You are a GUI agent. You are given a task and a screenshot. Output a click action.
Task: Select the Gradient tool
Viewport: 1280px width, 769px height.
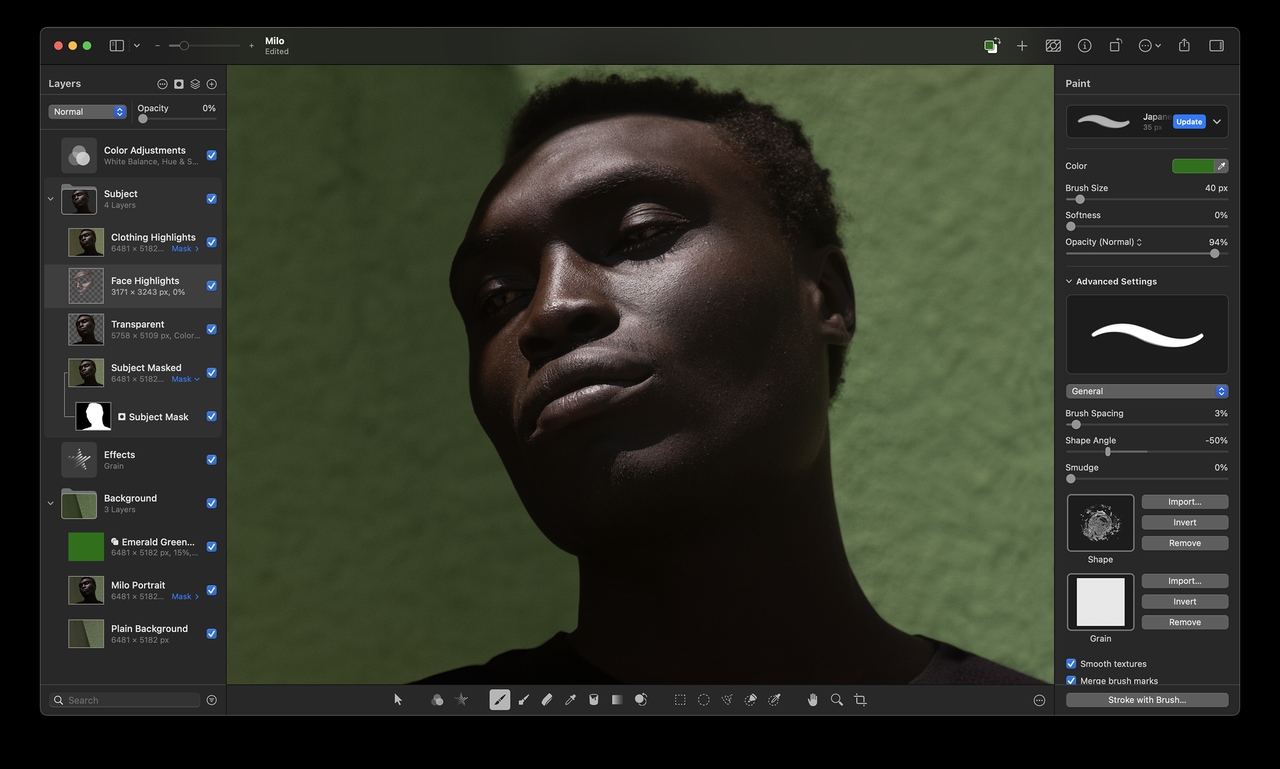tap(617, 700)
